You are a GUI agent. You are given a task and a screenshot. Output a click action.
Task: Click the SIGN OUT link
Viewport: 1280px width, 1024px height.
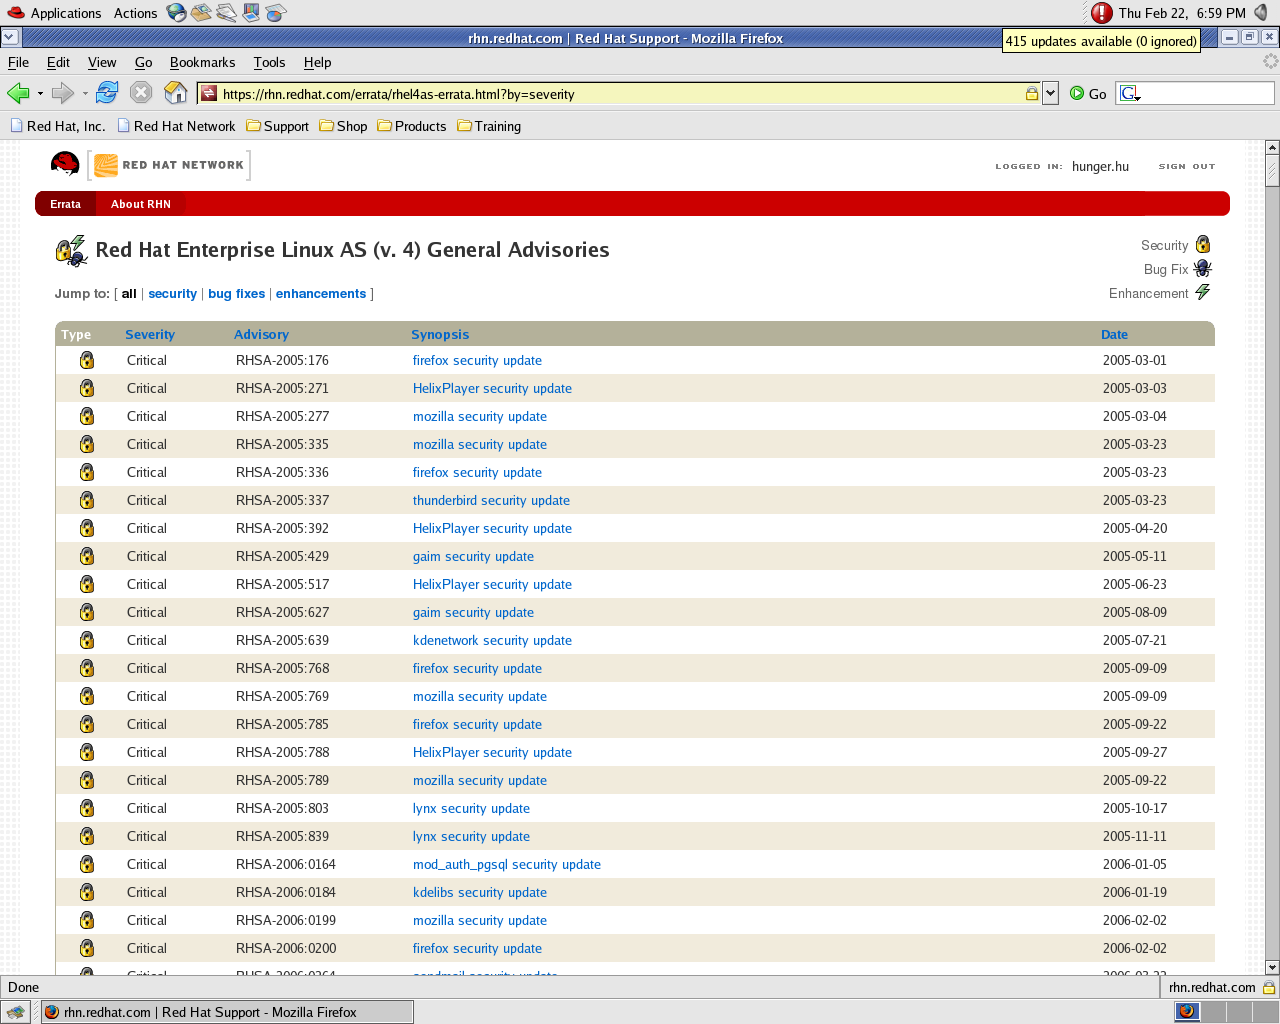coord(1187,166)
